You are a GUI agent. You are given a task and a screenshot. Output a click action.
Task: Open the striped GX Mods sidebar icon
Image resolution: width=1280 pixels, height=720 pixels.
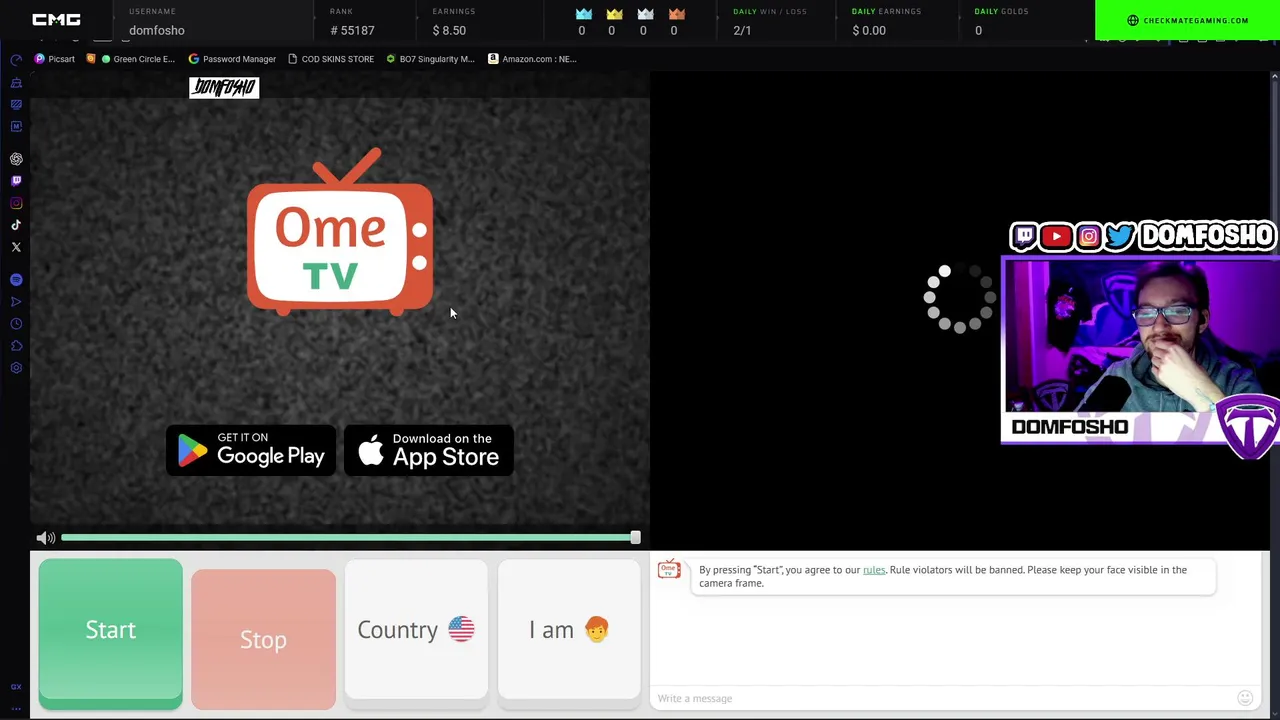pyautogui.click(x=16, y=104)
